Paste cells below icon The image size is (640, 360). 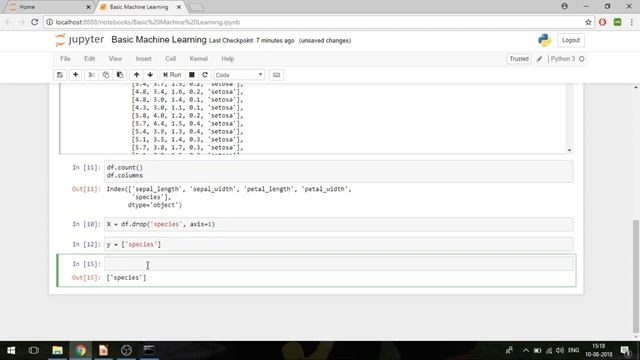point(120,75)
